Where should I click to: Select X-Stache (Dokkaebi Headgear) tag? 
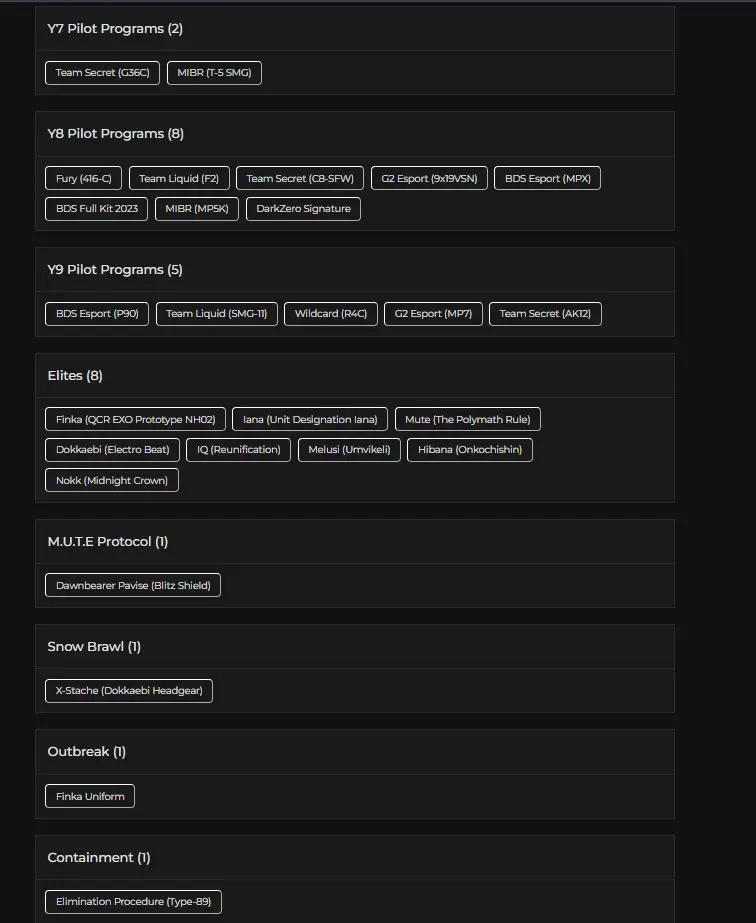129,691
